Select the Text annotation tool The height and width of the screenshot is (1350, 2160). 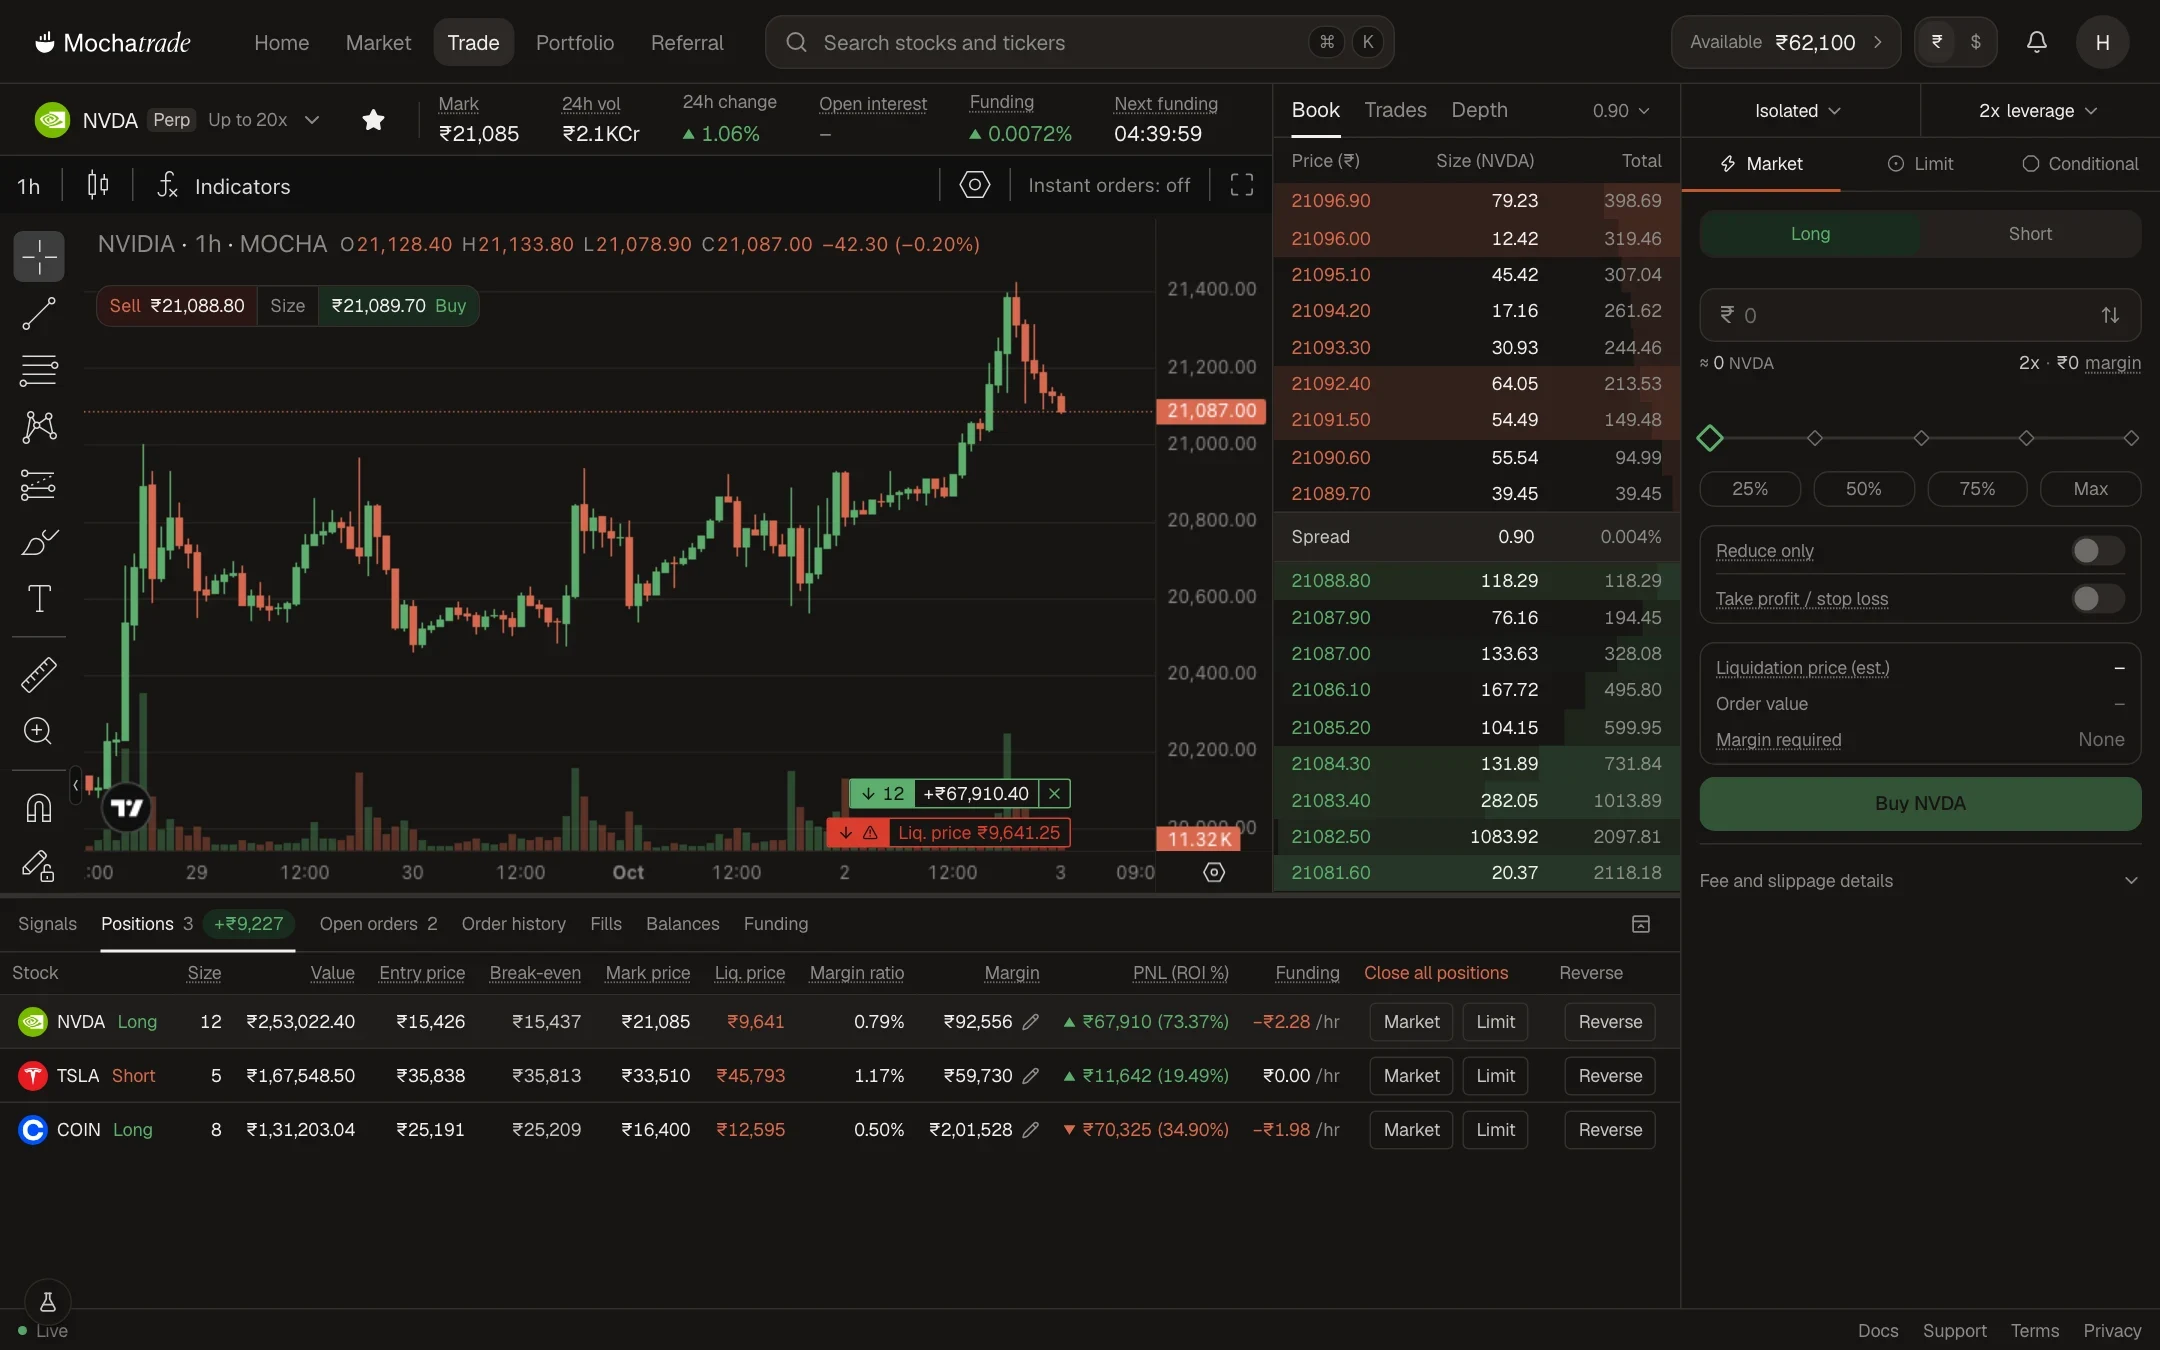click(x=39, y=599)
